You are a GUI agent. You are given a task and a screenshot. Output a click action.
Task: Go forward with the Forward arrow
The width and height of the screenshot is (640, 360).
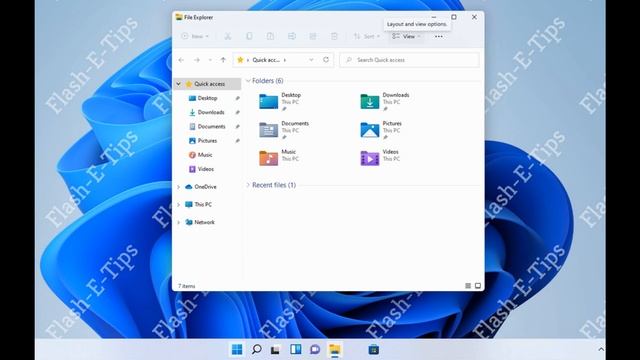point(197,60)
